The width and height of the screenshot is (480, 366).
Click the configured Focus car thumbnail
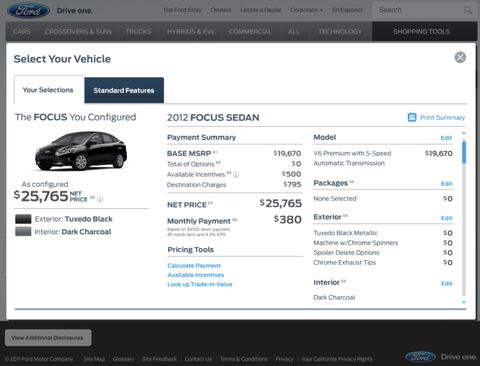pos(81,151)
